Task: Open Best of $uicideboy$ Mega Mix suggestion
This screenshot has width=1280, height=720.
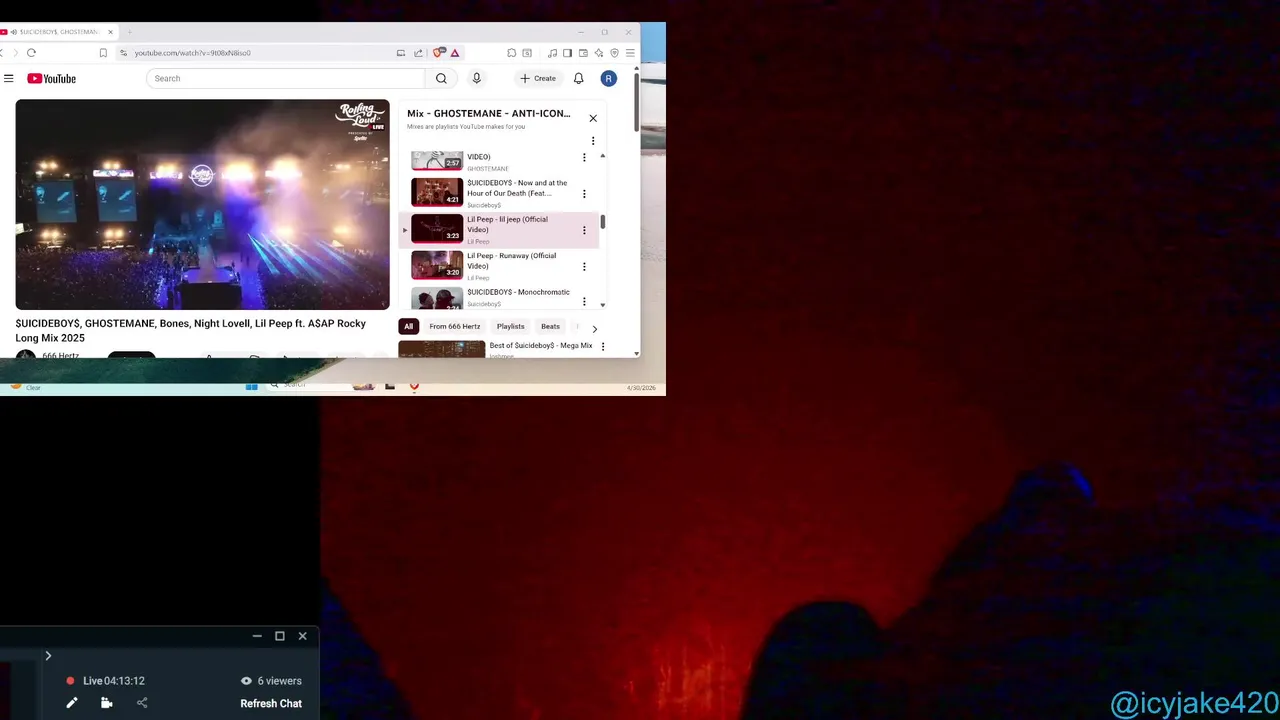Action: [541, 345]
